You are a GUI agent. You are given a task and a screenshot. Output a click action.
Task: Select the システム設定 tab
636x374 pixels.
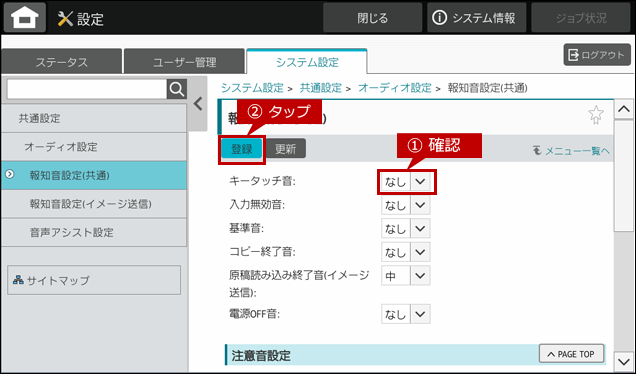[x=307, y=62]
